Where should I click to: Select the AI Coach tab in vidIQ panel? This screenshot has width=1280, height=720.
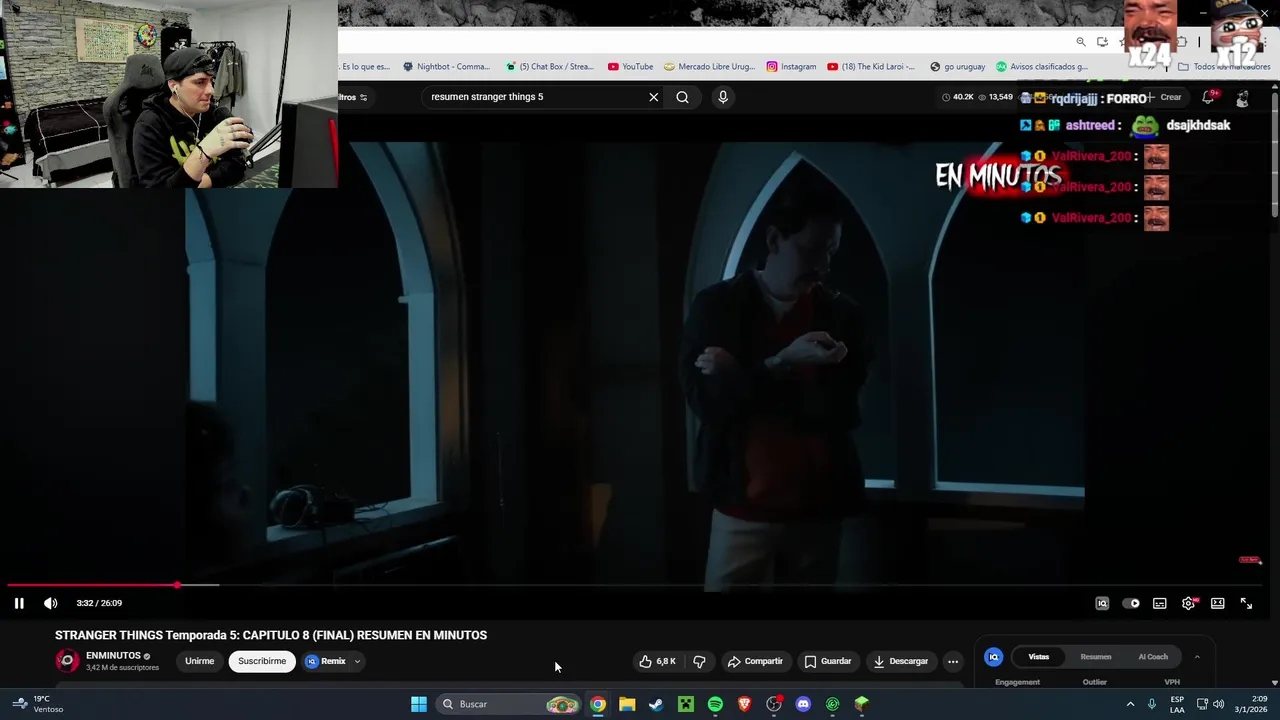[x=1153, y=657]
